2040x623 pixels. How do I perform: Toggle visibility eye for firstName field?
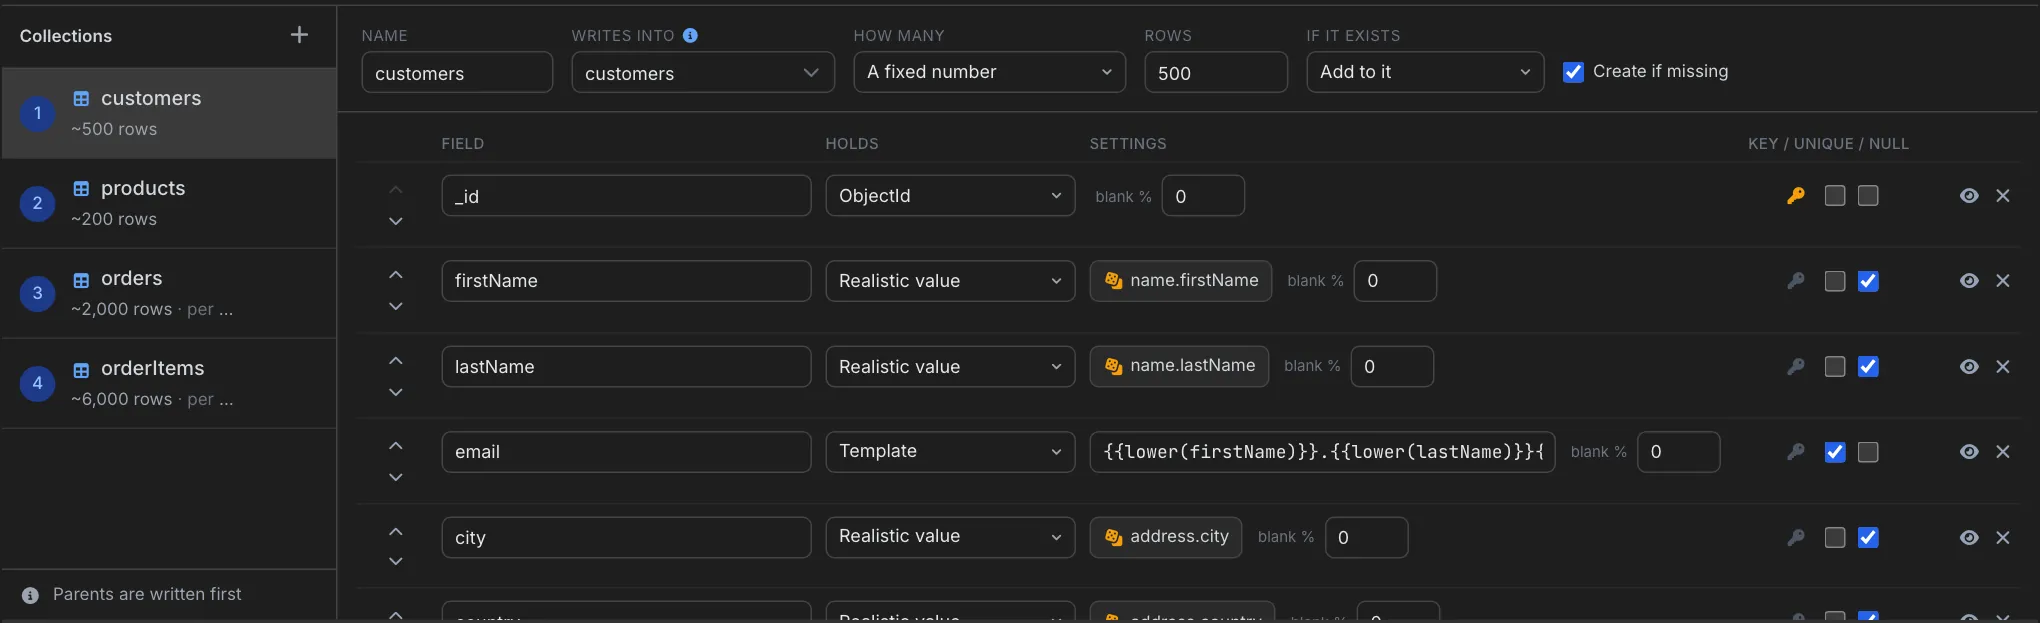[x=1969, y=281]
